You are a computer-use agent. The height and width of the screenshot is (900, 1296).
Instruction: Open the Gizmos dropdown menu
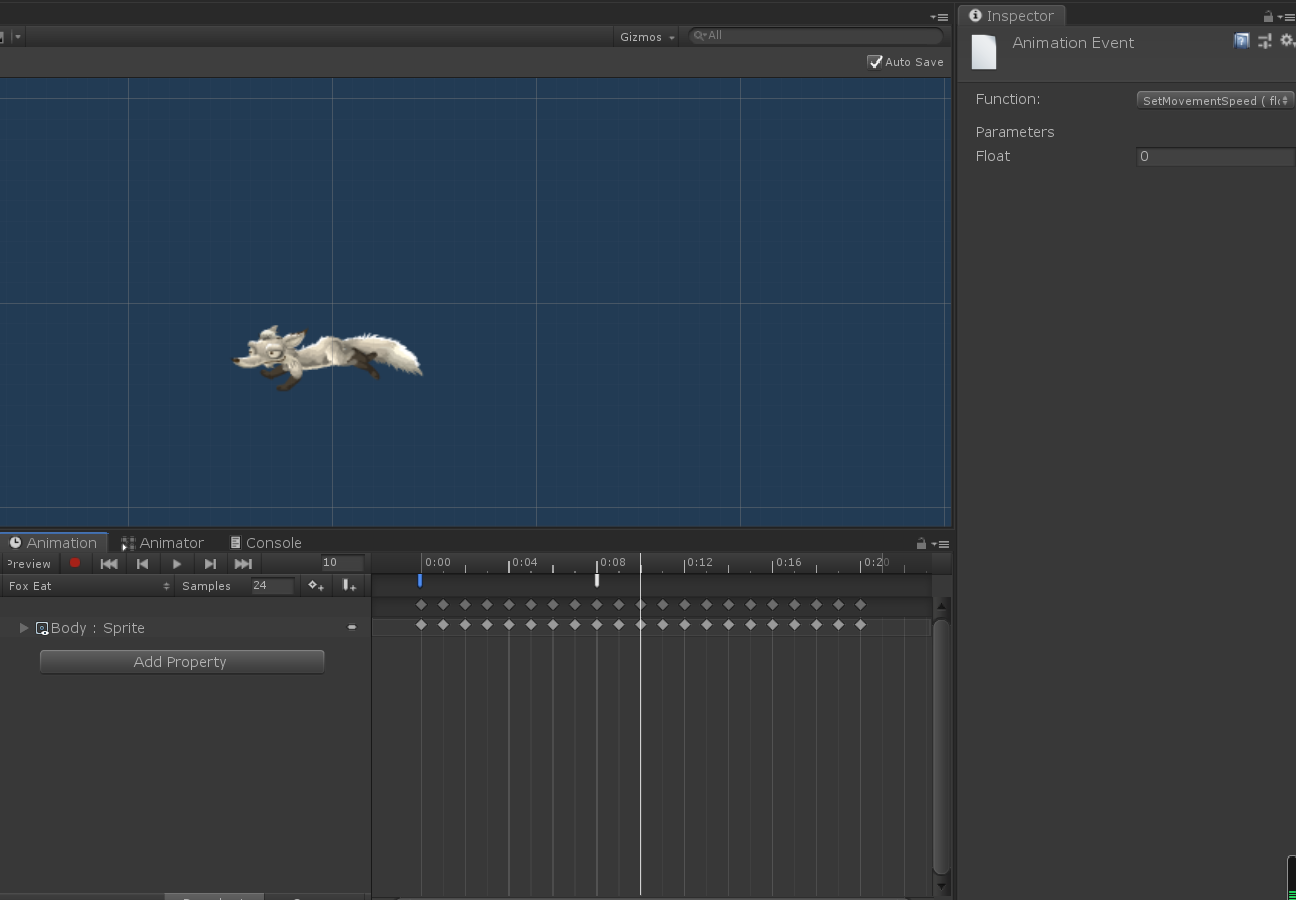[x=646, y=37]
